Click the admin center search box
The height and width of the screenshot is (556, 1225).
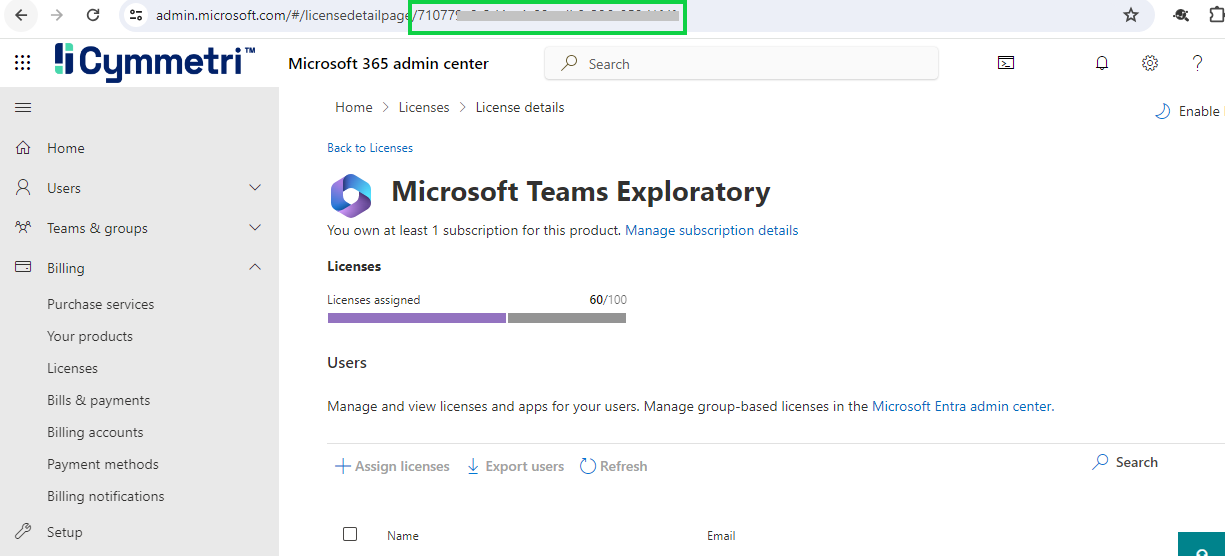[741, 64]
